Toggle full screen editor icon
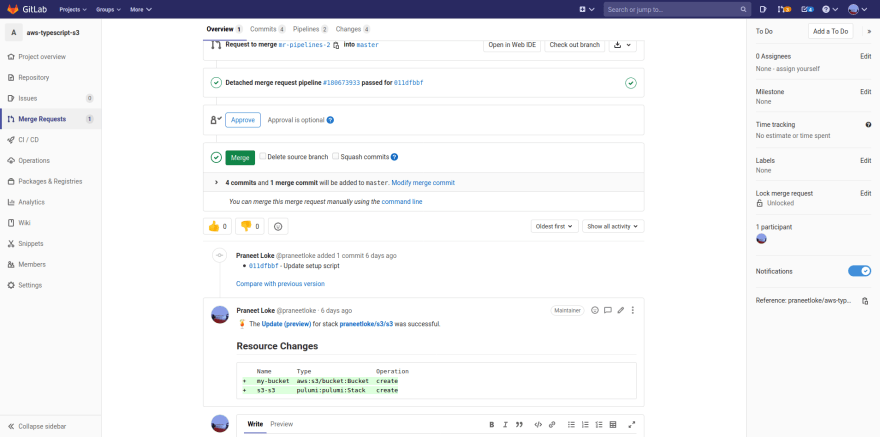Image resolution: width=880 pixels, height=437 pixels. coord(631,425)
